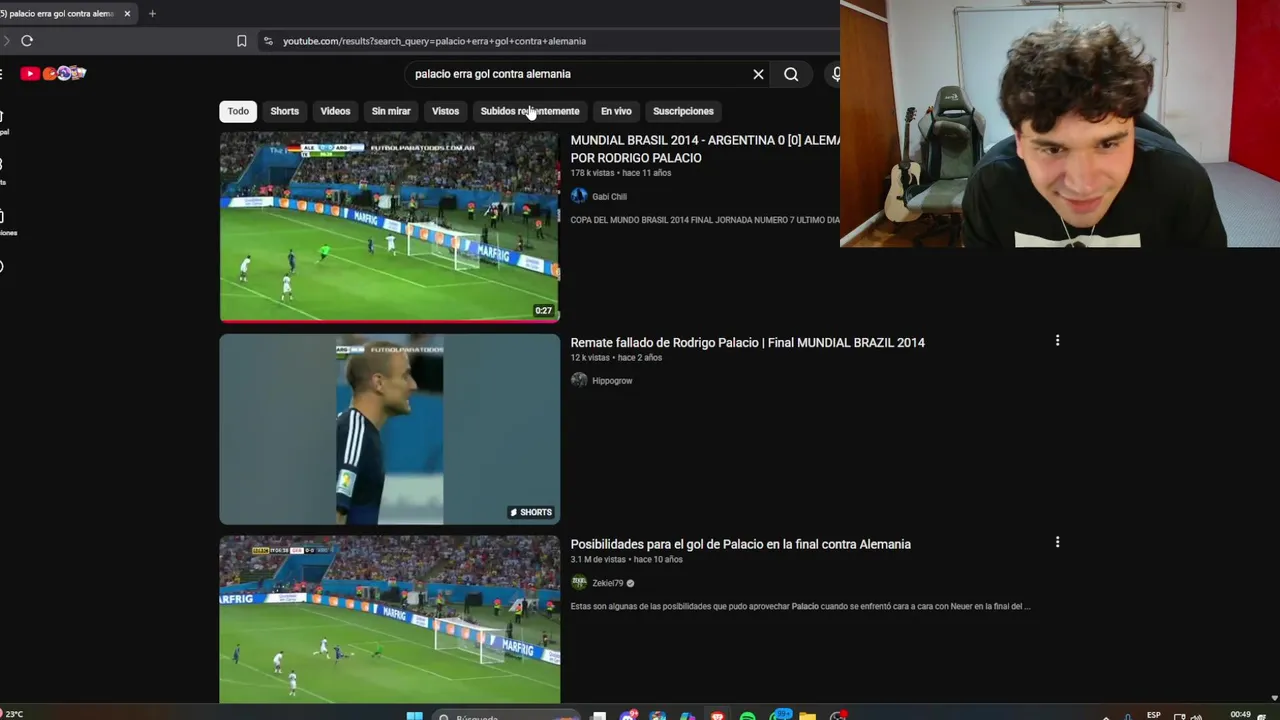The height and width of the screenshot is (720, 1280).
Task: Go forward with the browser arrow
Action: (6, 41)
